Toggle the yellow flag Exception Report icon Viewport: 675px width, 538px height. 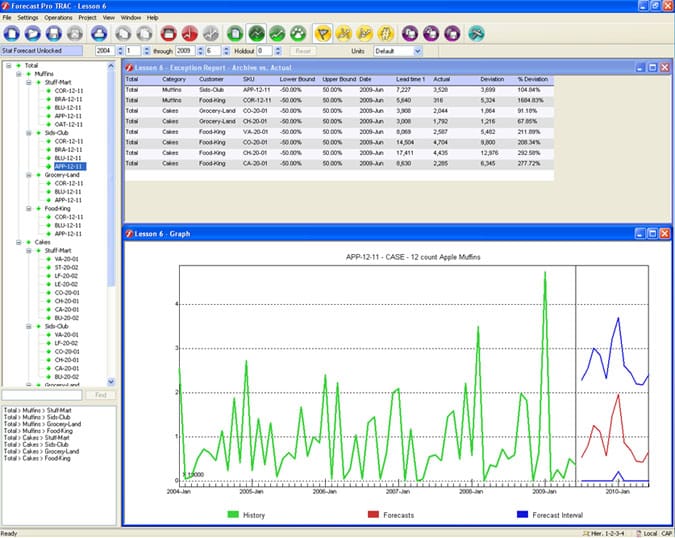pyautogui.click(x=323, y=34)
